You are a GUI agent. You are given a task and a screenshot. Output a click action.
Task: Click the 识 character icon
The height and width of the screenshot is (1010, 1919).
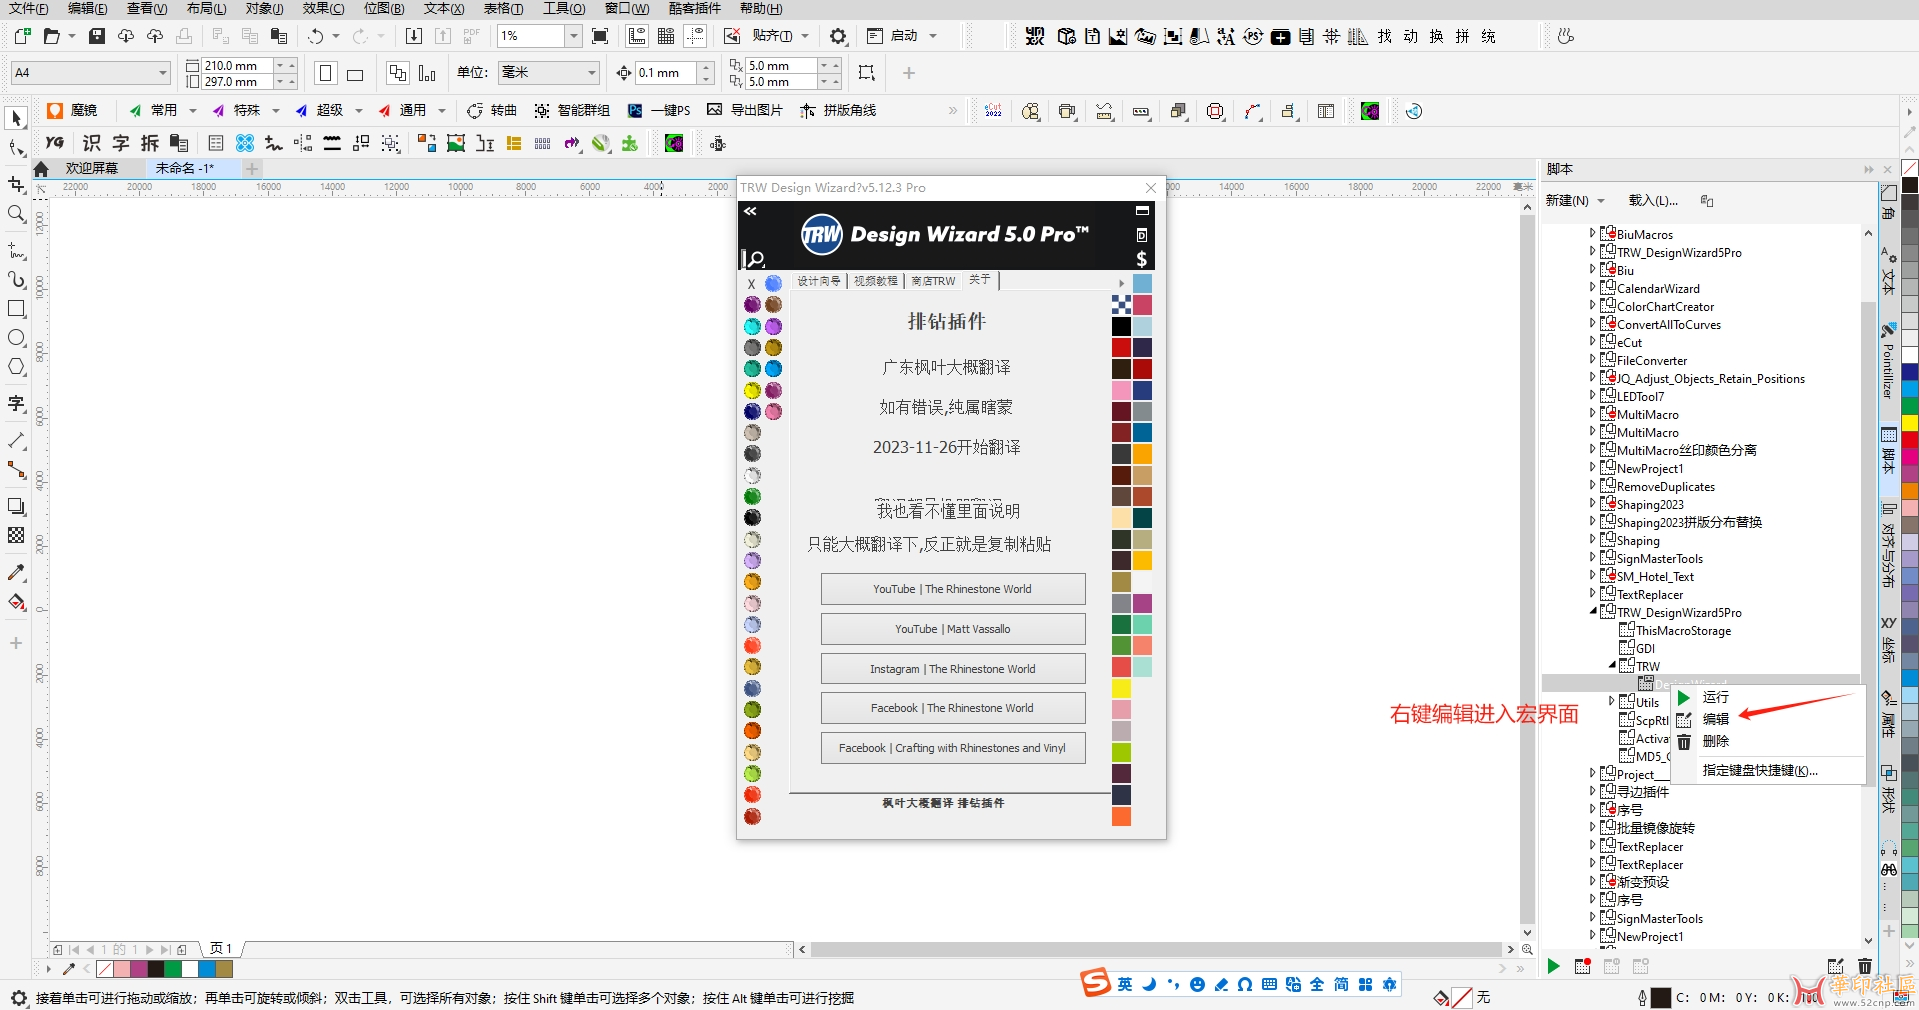(x=91, y=143)
